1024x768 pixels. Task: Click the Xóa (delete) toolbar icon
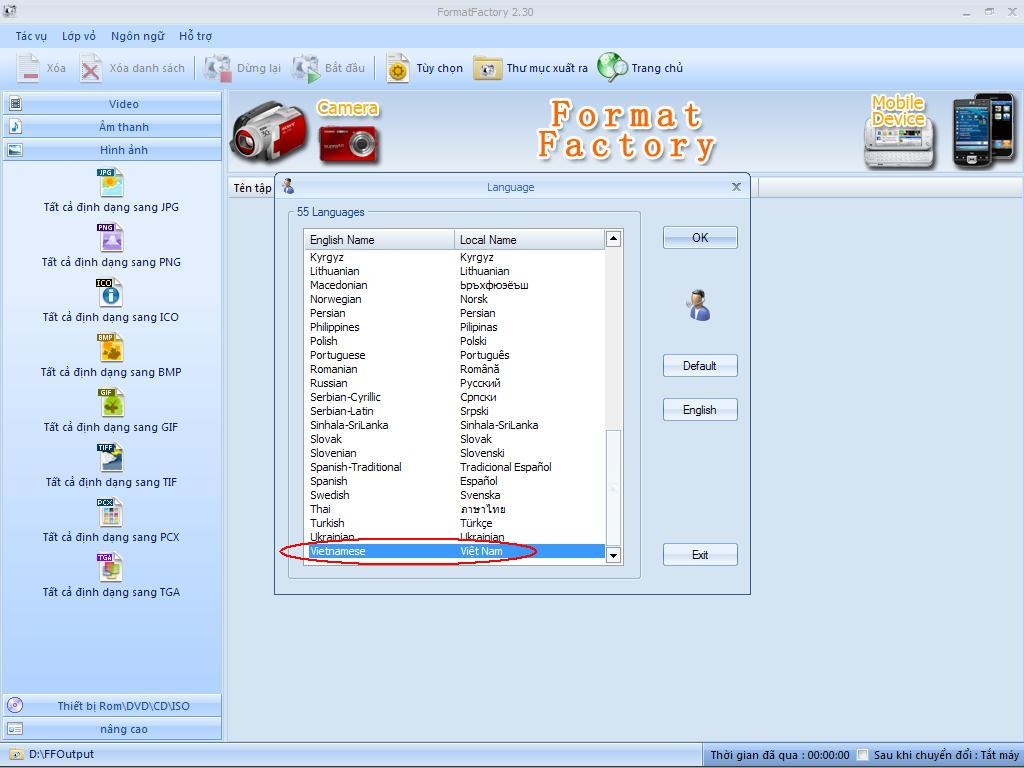28,68
